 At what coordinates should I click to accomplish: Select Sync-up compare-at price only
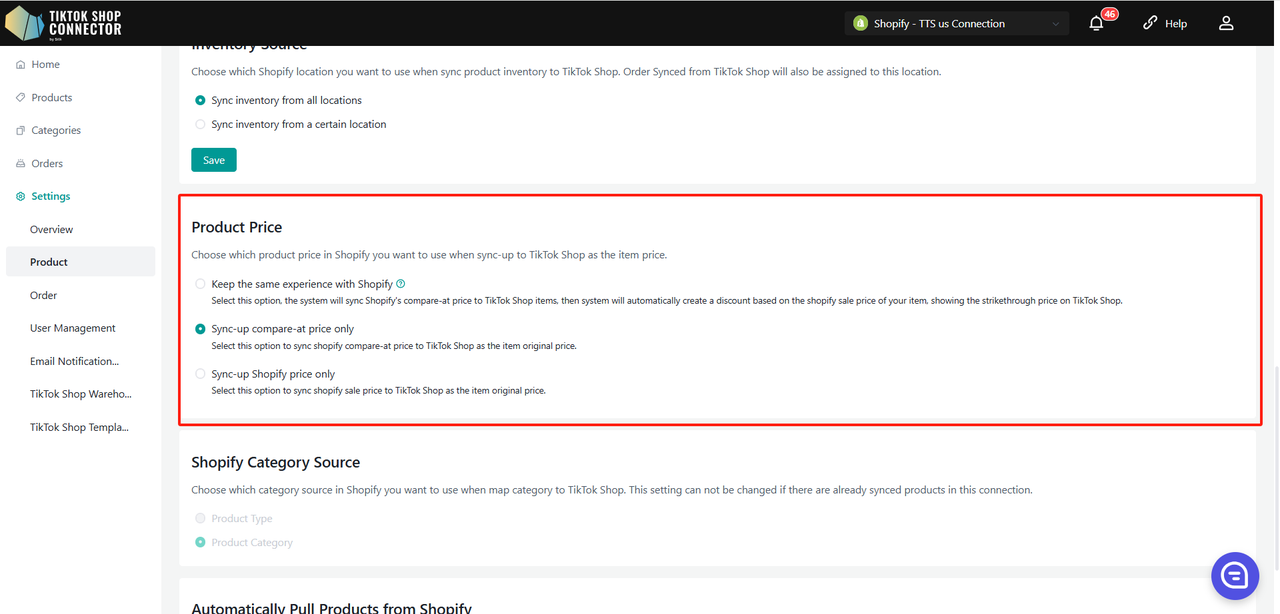[201, 329]
